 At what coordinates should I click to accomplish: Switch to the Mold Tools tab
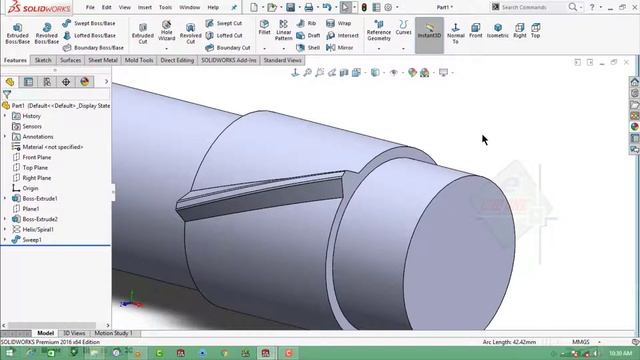pos(139,60)
